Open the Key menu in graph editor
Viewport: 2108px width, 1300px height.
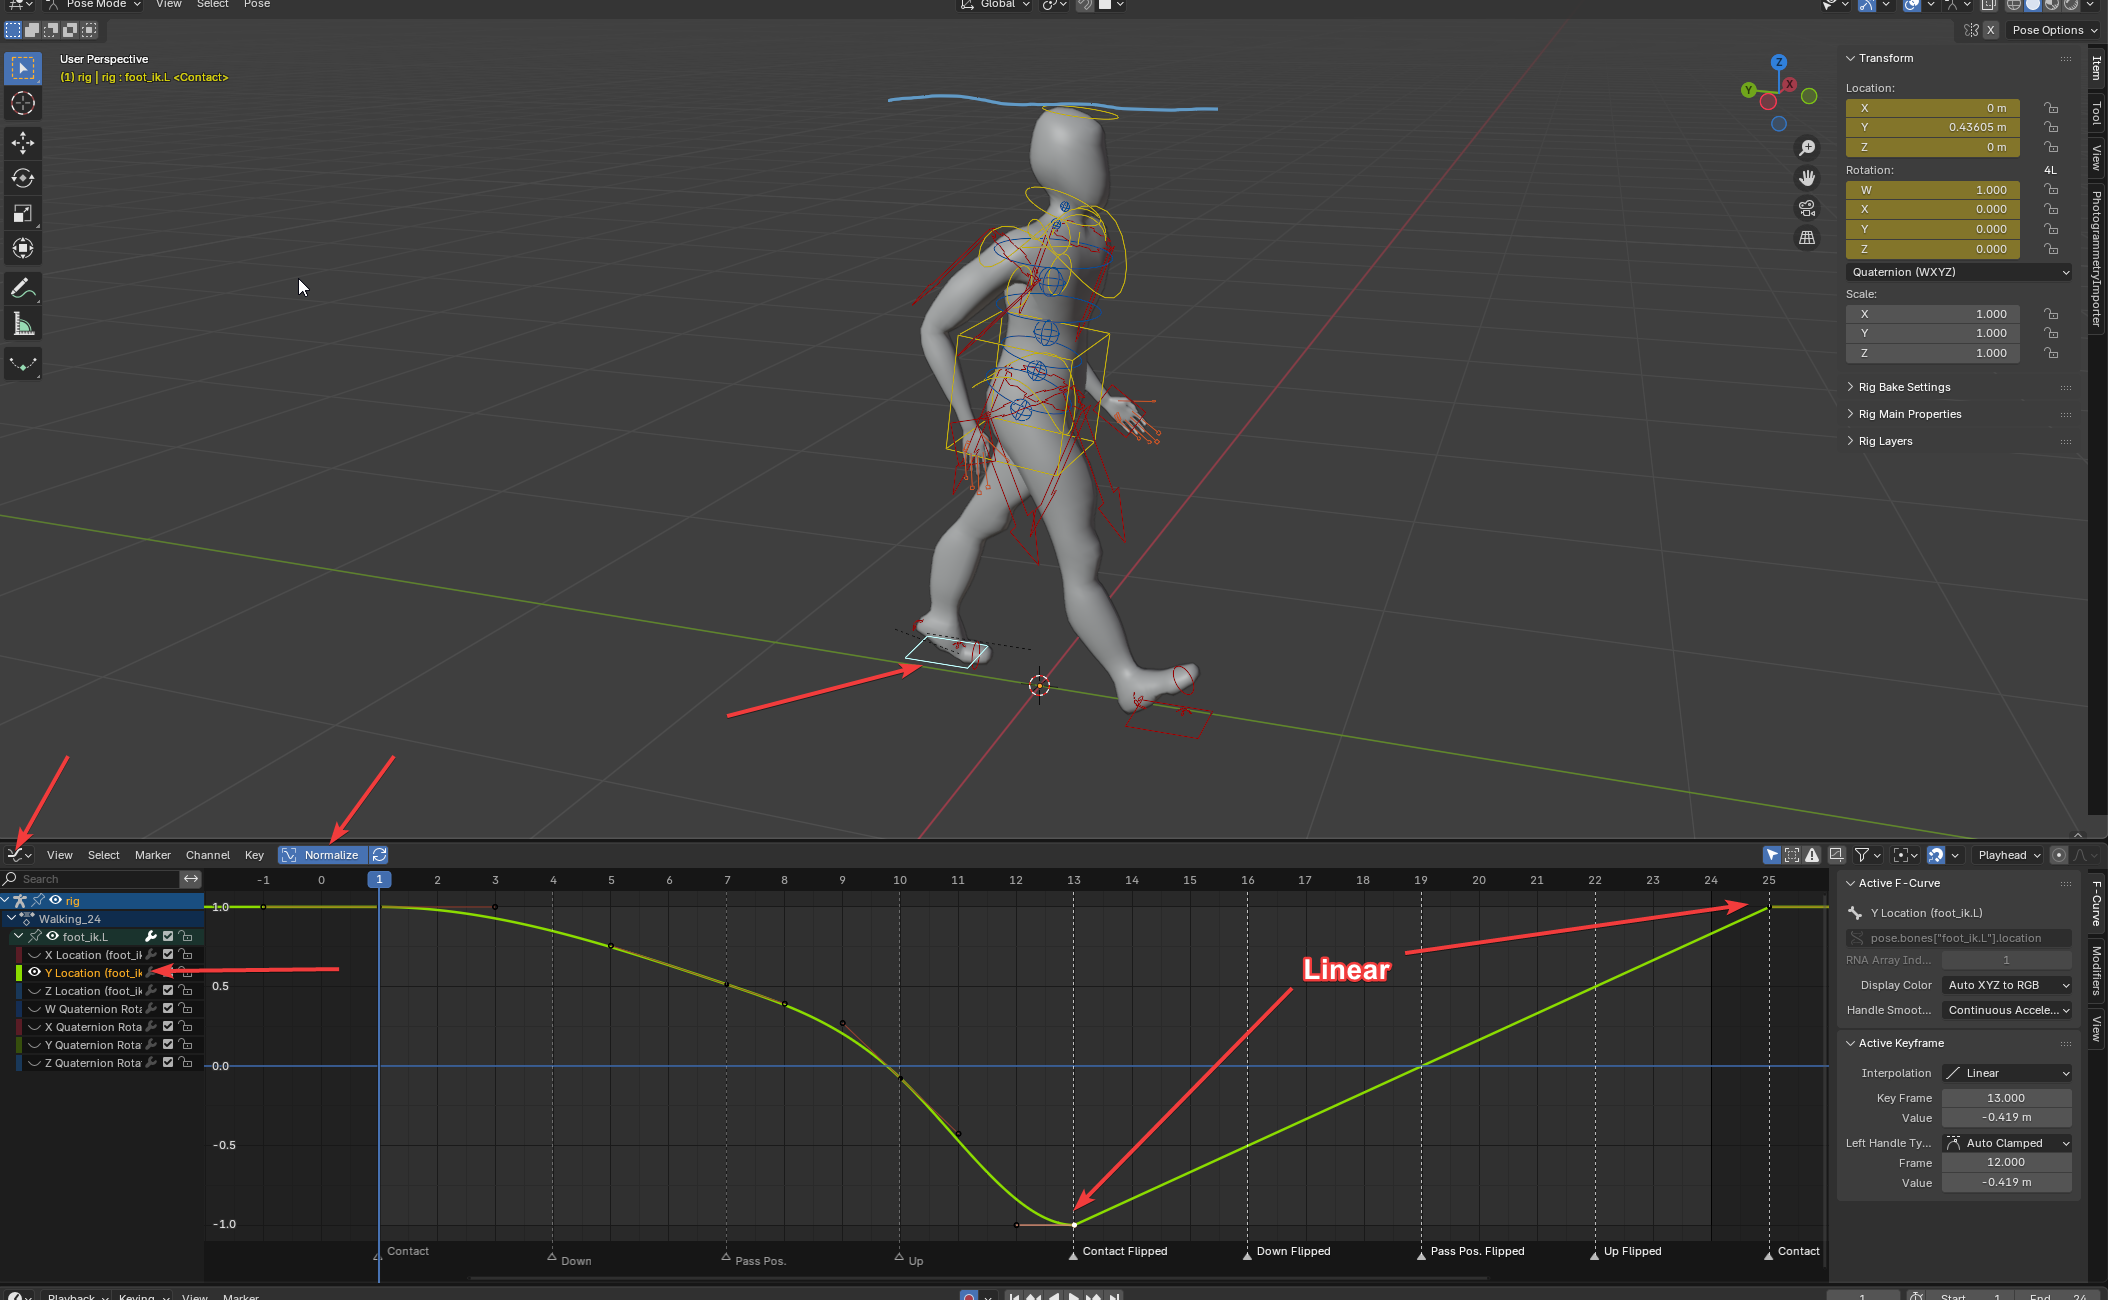click(x=254, y=855)
